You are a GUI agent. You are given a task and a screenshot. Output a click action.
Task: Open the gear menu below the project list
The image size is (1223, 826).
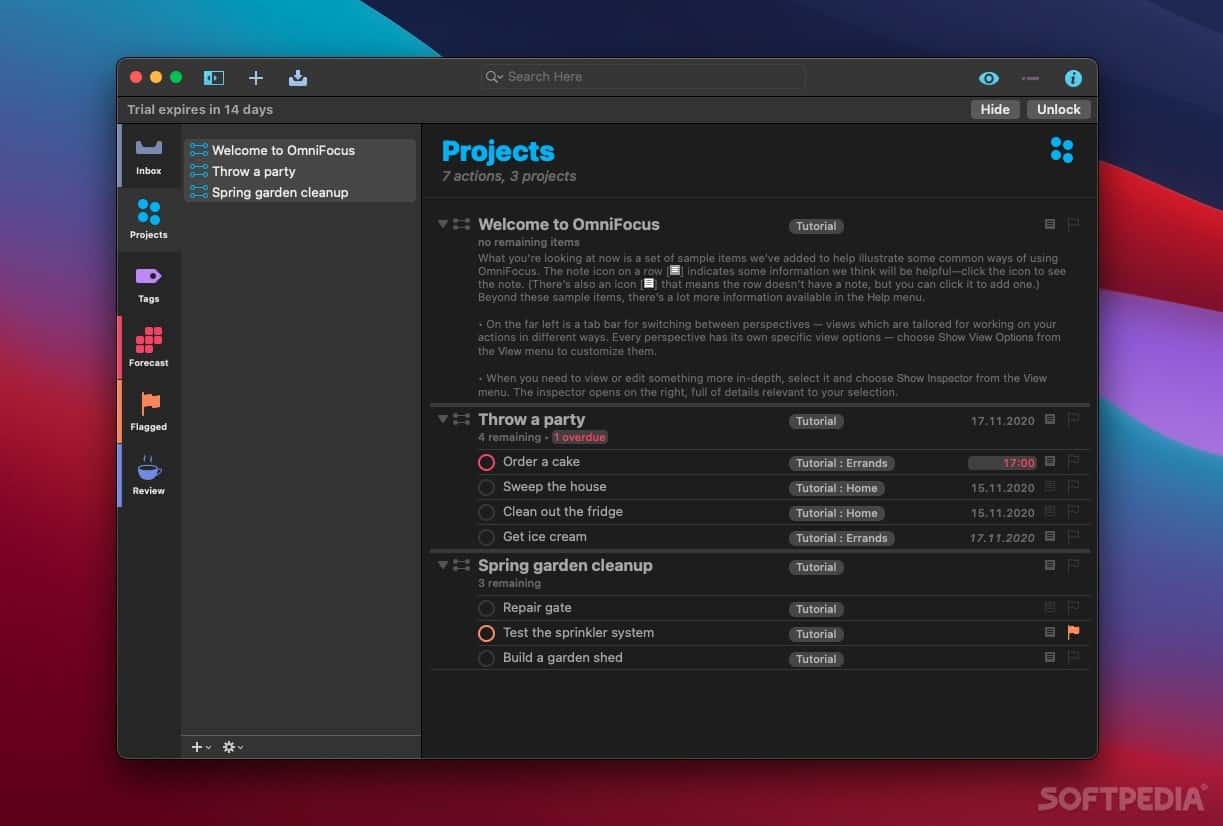click(233, 747)
